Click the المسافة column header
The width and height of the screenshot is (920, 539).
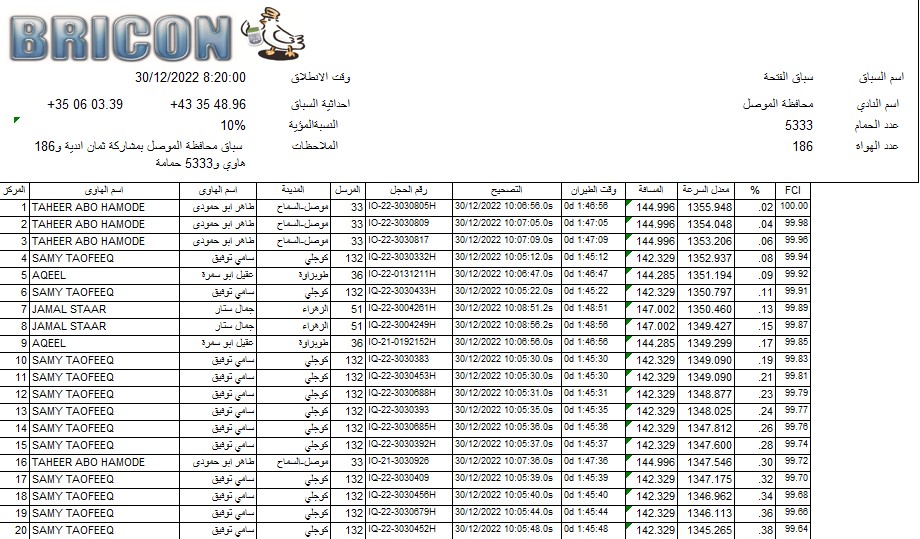[x=651, y=190]
